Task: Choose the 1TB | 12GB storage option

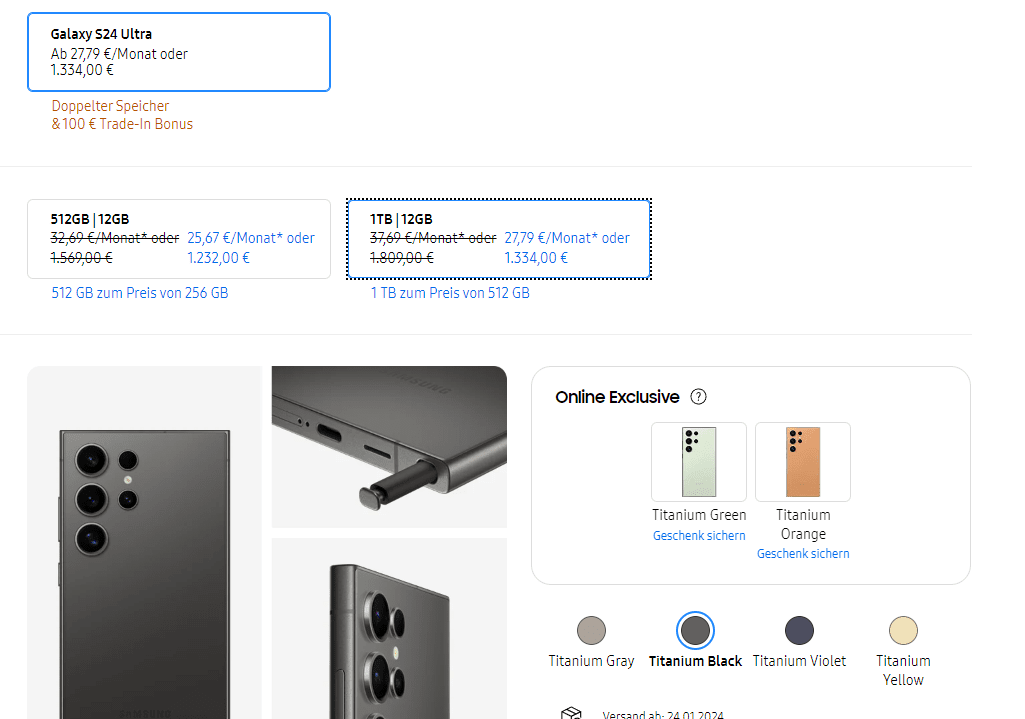Action: click(499, 239)
